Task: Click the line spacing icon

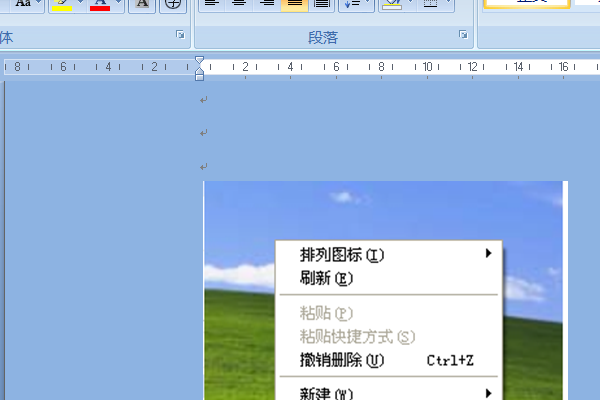Action: coord(352,4)
